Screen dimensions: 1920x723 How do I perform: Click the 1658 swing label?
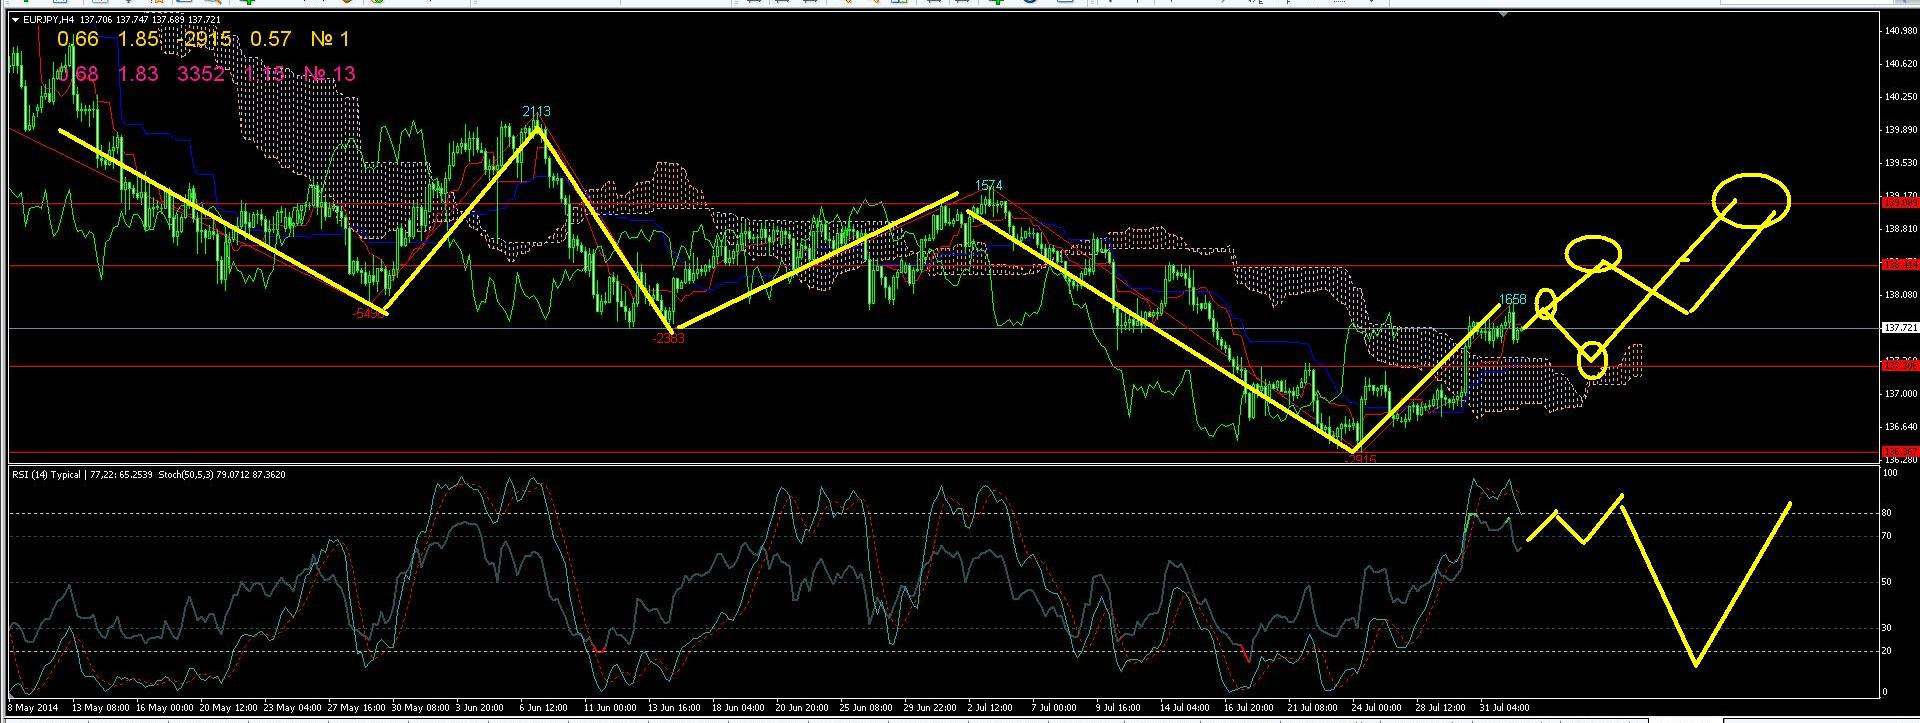pyautogui.click(x=1513, y=299)
